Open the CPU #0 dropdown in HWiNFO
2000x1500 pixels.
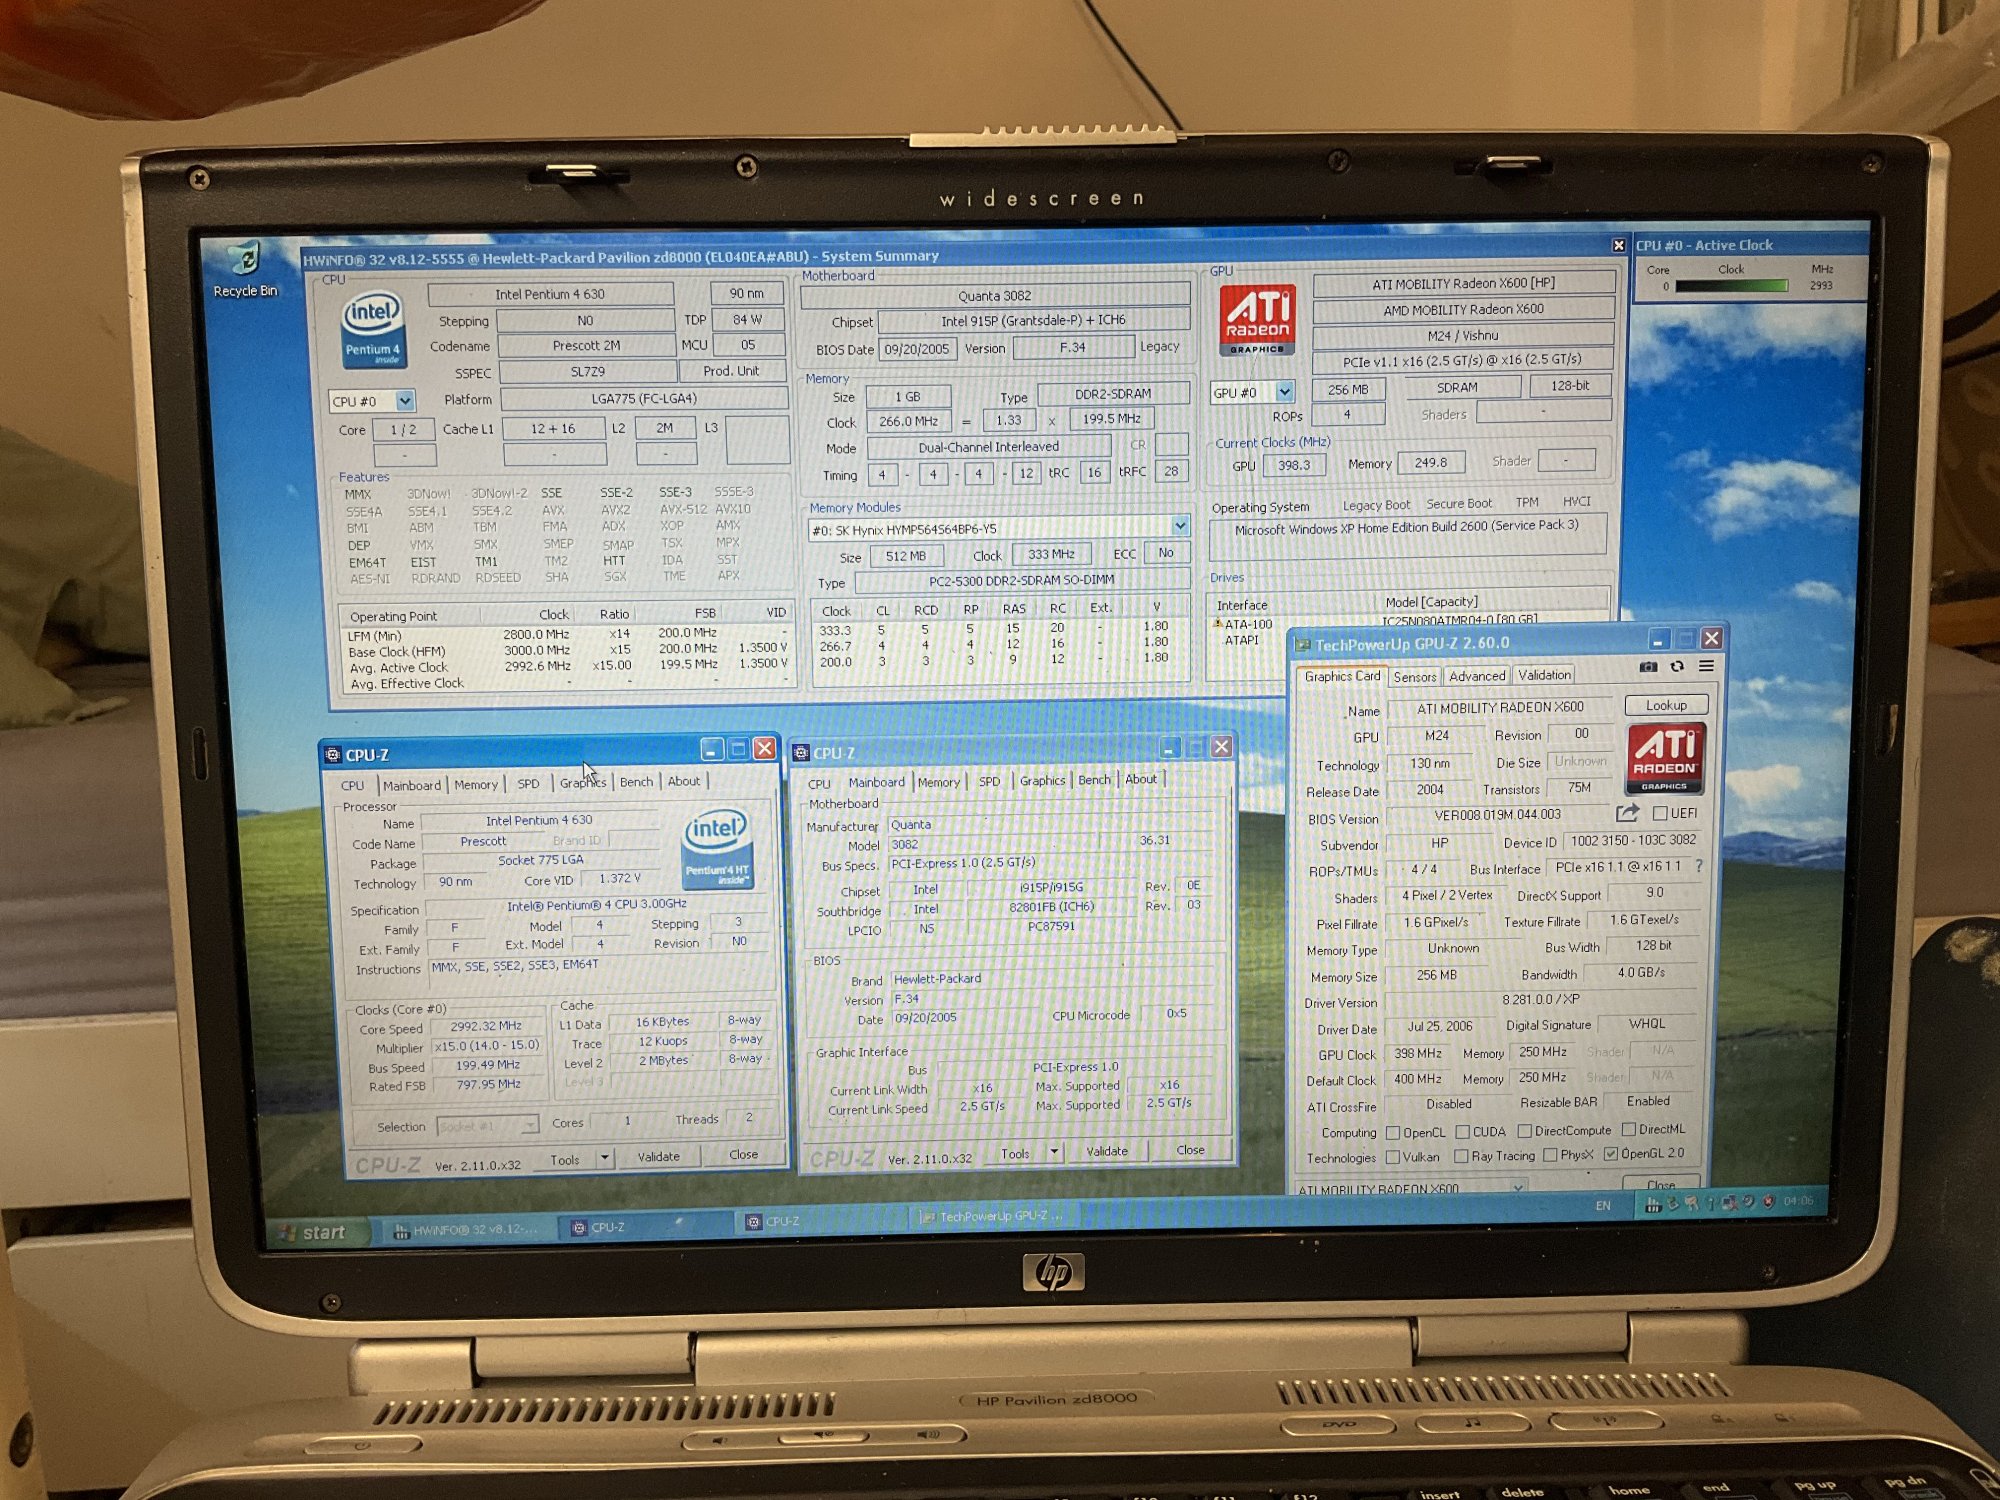coord(404,401)
